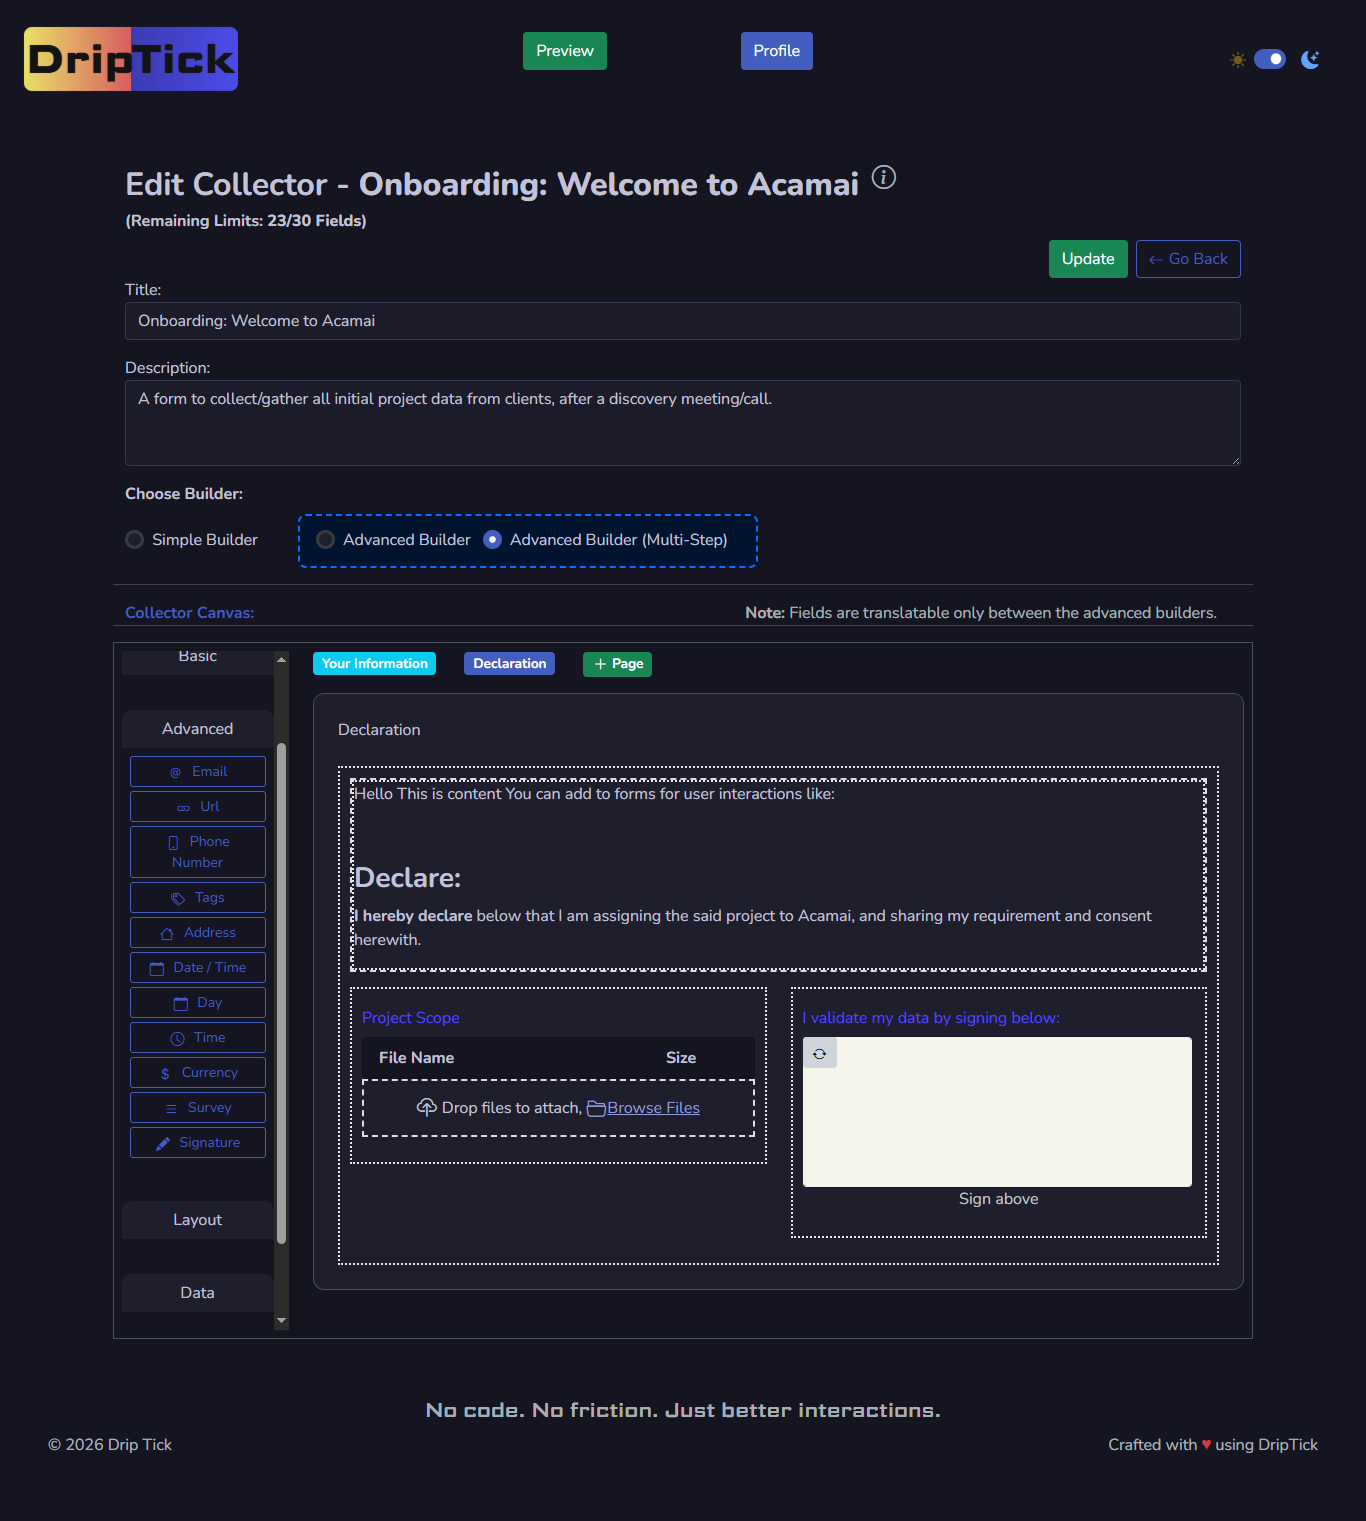Open the Profile button

tap(777, 51)
